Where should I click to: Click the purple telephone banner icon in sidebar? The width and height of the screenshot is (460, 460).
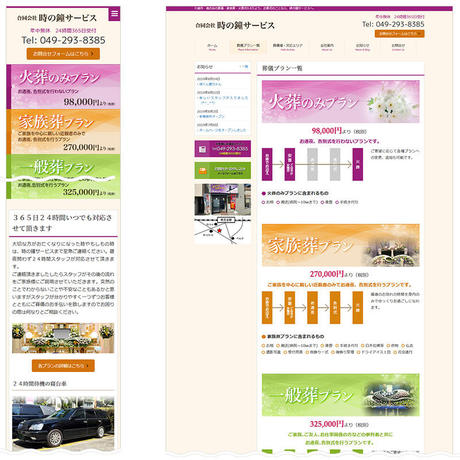pyautogui.click(x=202, y=149)
